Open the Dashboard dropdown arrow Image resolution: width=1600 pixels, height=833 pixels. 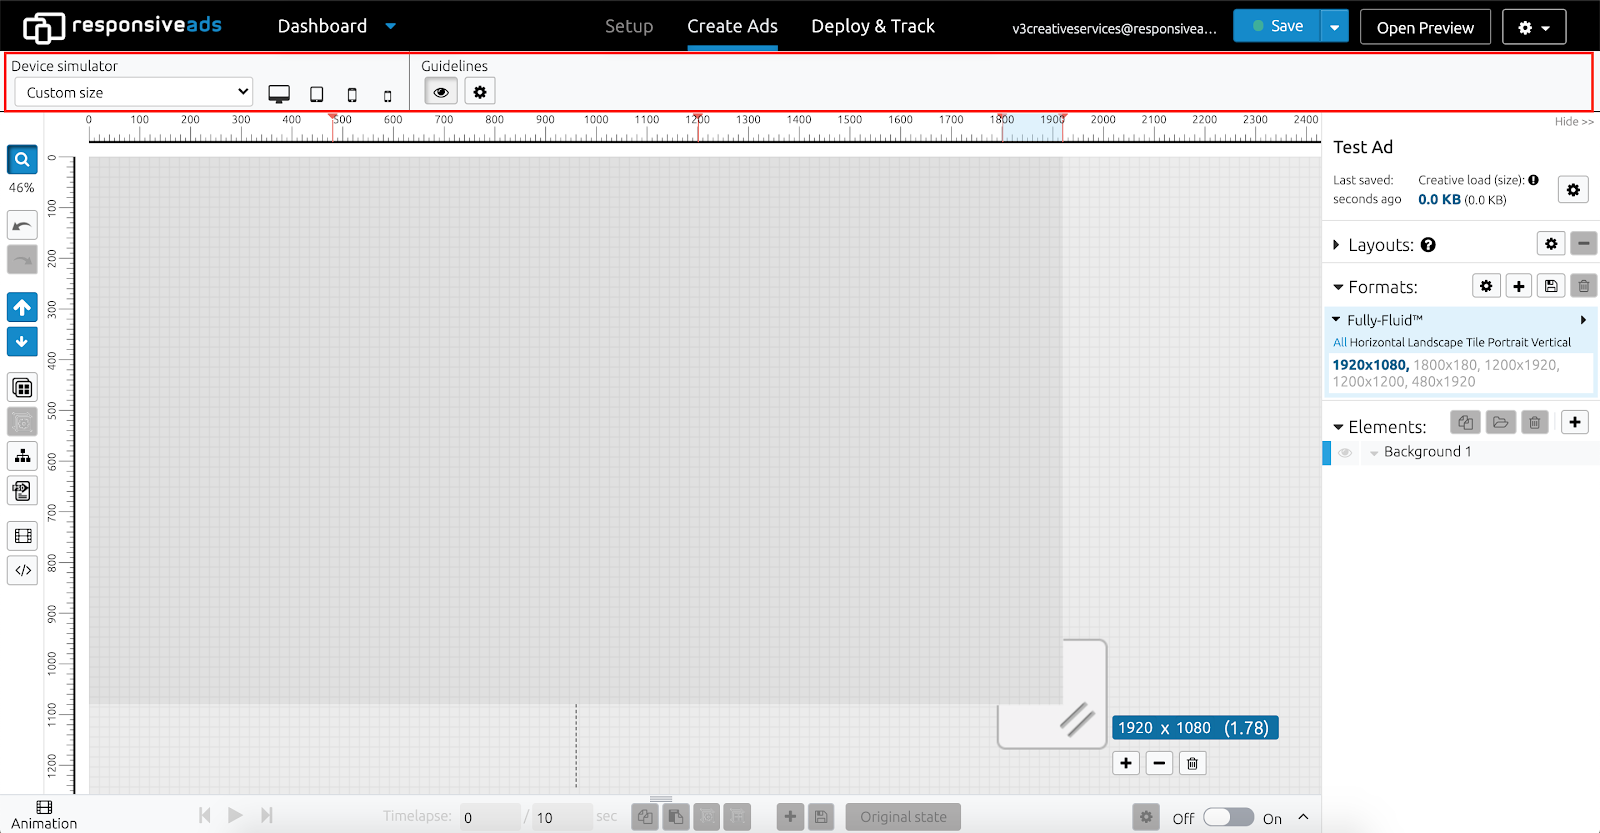click(x=391, y=27)
